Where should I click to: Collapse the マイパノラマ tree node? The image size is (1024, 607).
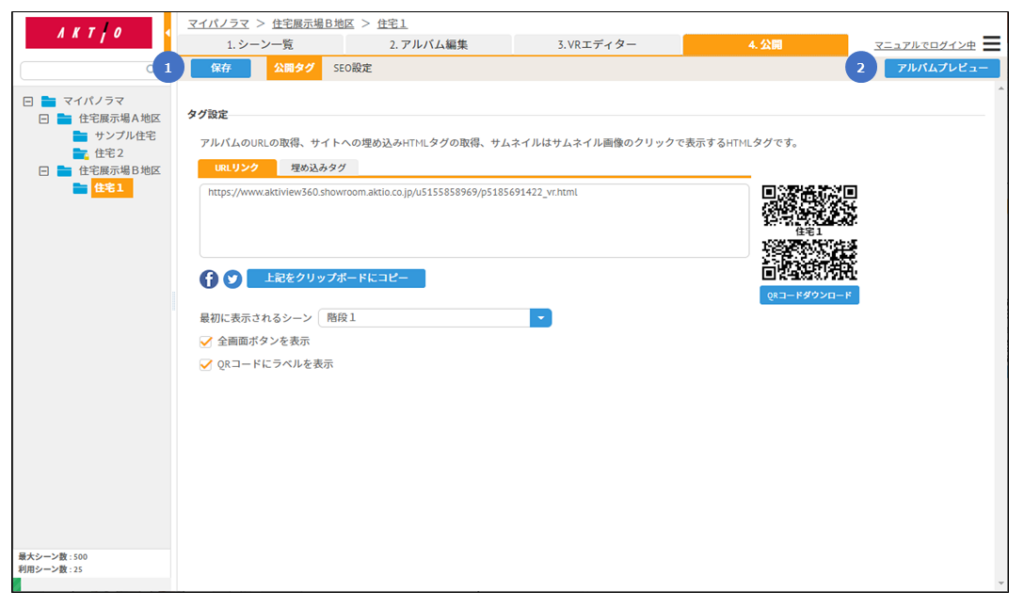pyautogui.click(x=28, y=101)
